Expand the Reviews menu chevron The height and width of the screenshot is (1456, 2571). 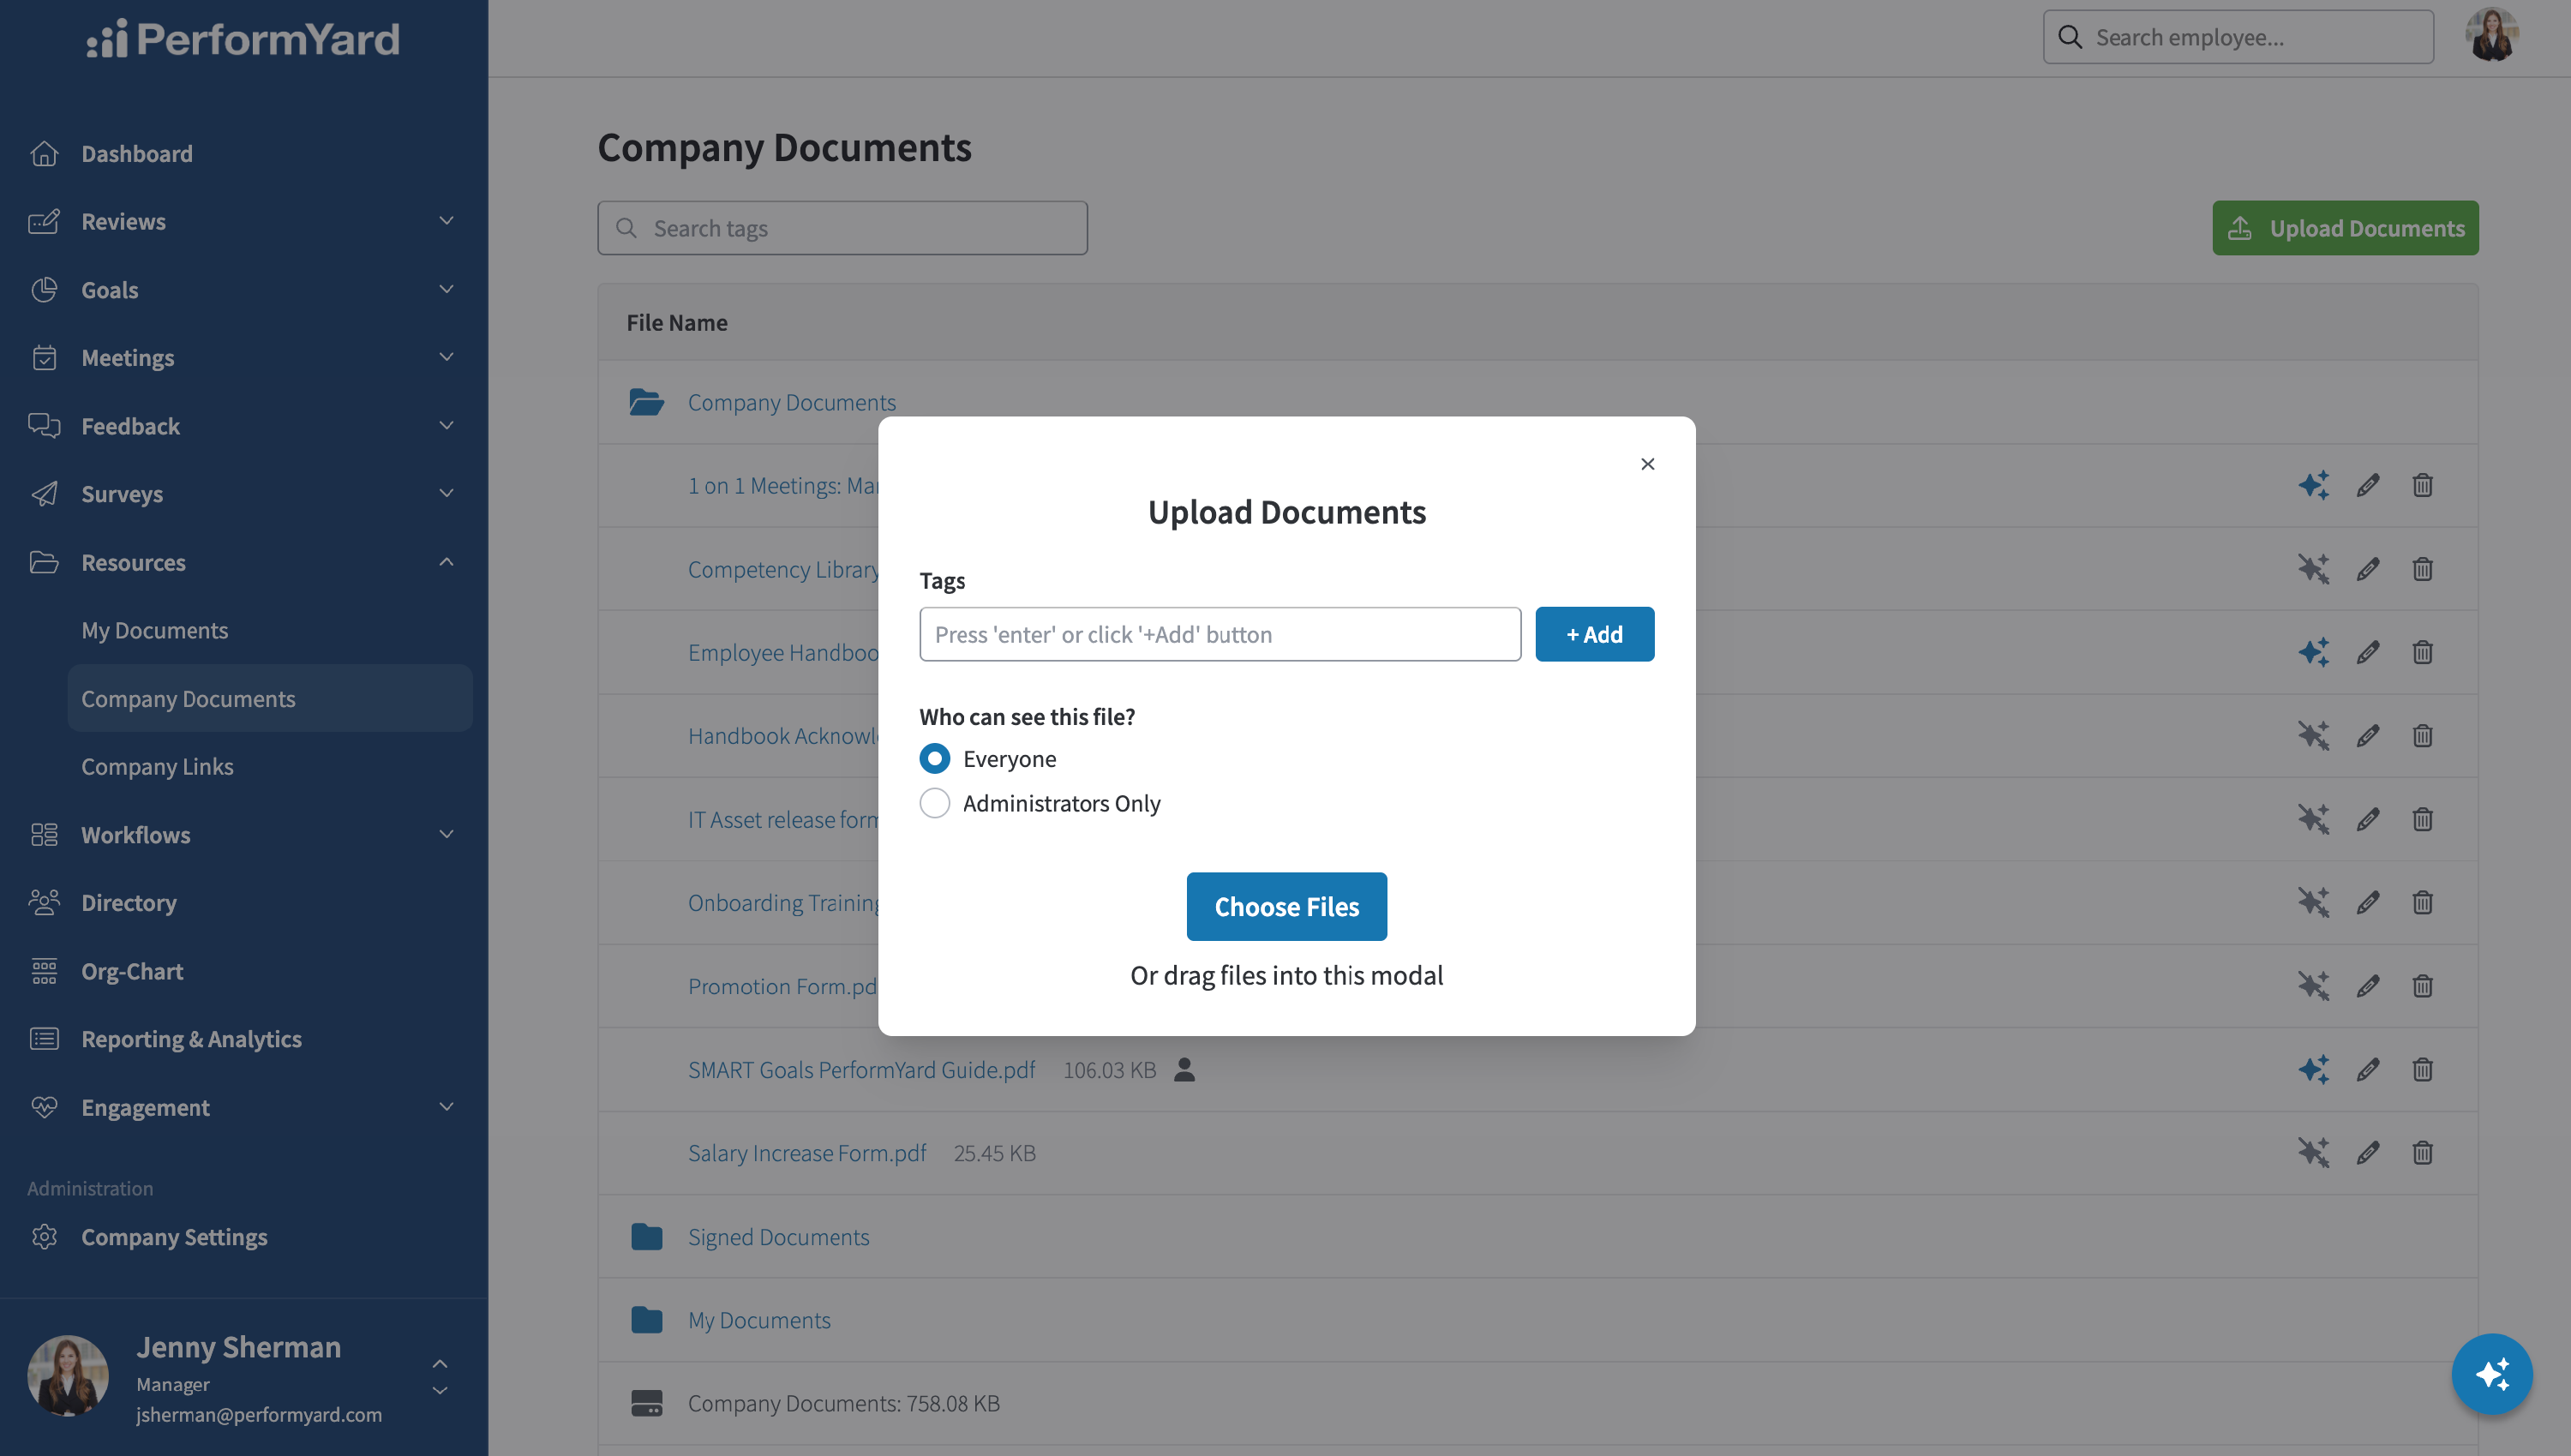tap(446, 221)
